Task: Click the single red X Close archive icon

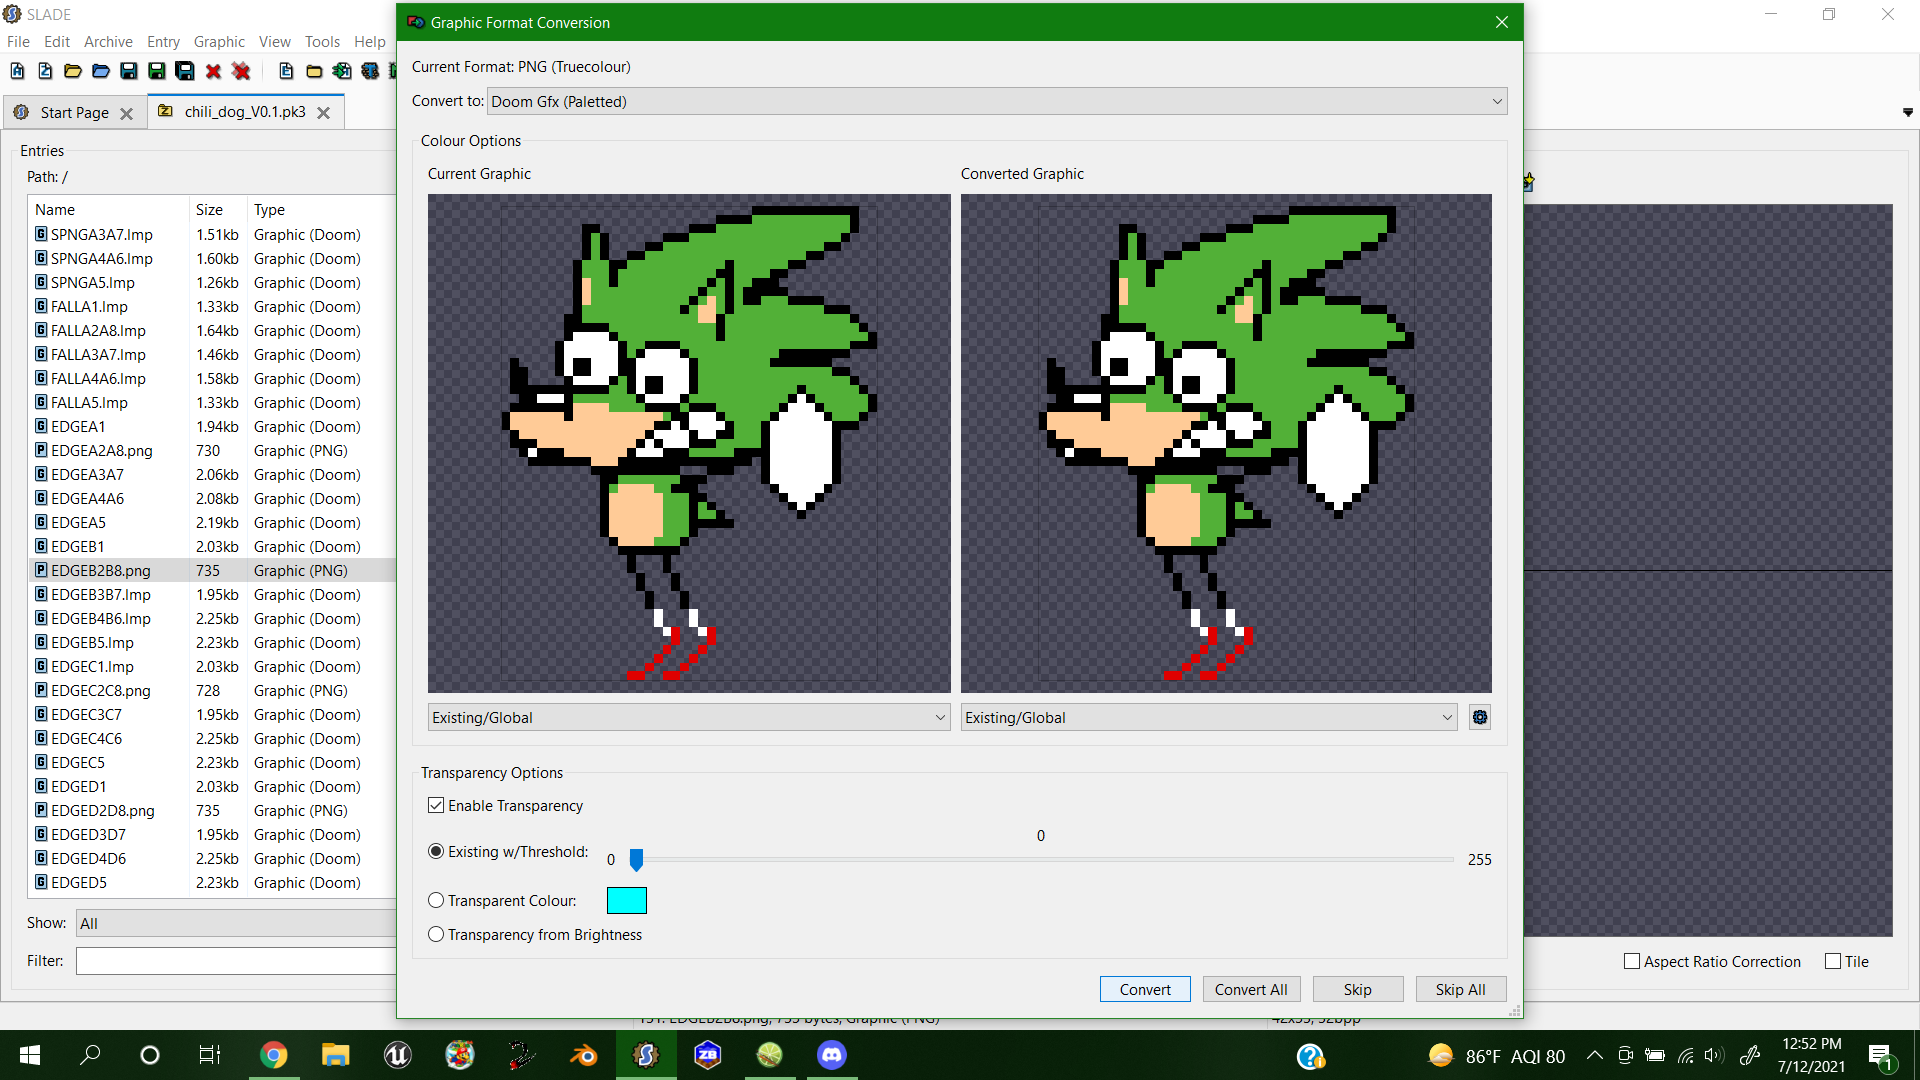Action: [213, 71]
